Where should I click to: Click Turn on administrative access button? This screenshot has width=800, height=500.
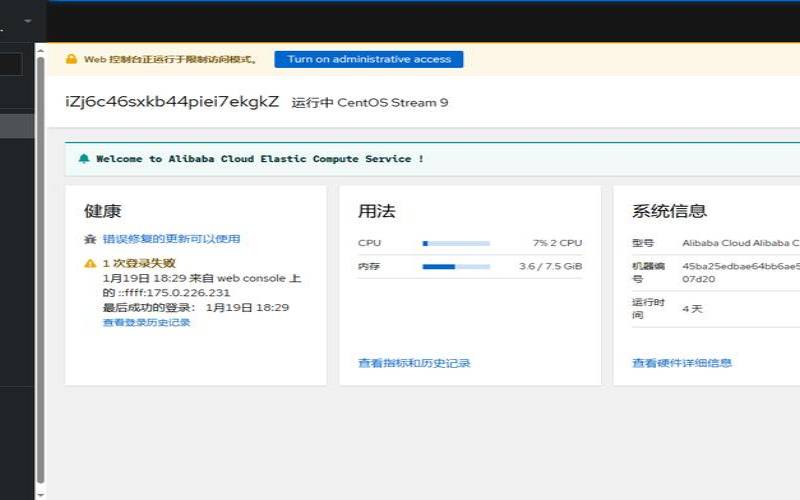tap(369, 59)
